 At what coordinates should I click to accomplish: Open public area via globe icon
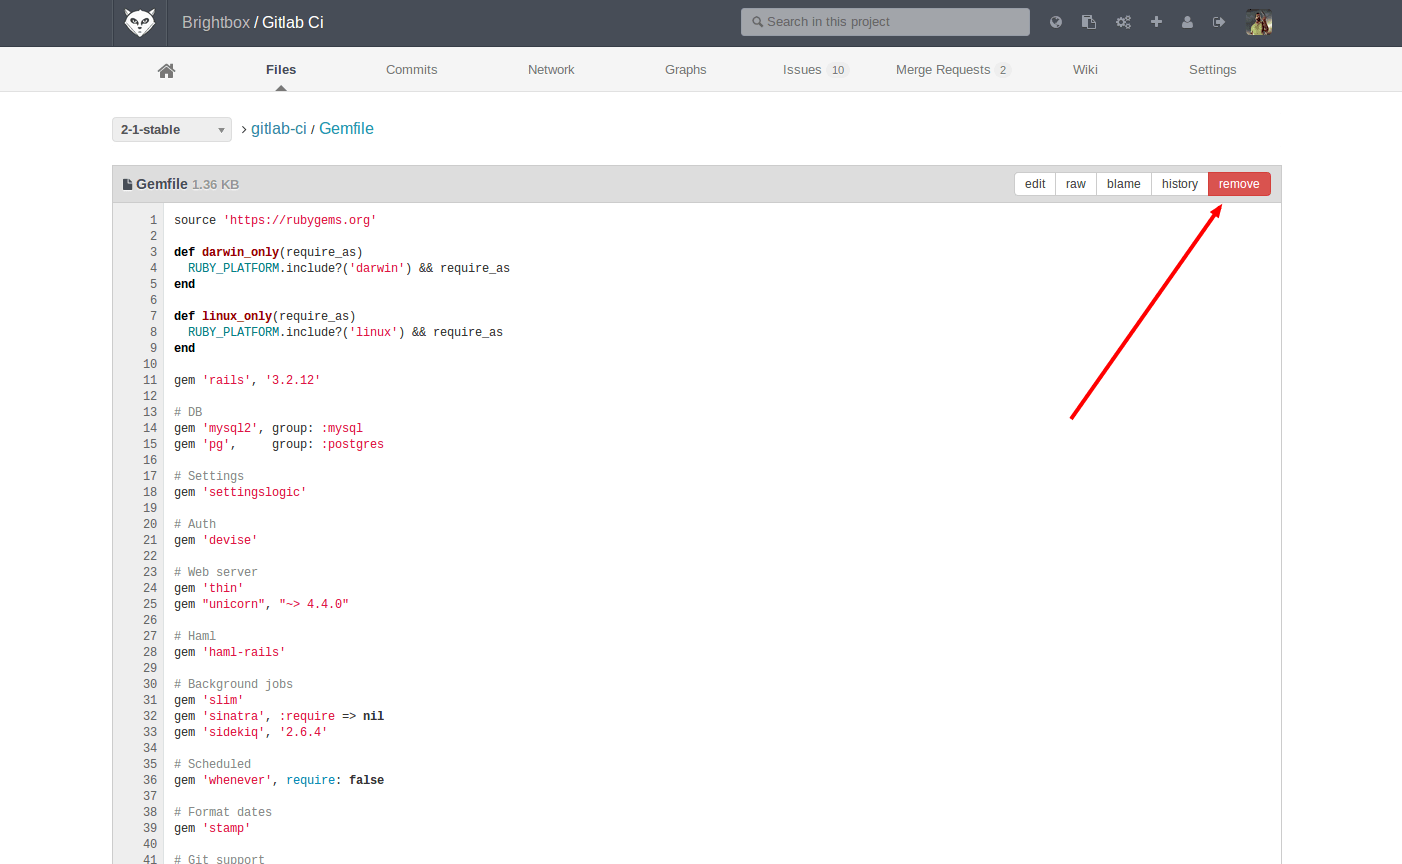pos(1056,22)
